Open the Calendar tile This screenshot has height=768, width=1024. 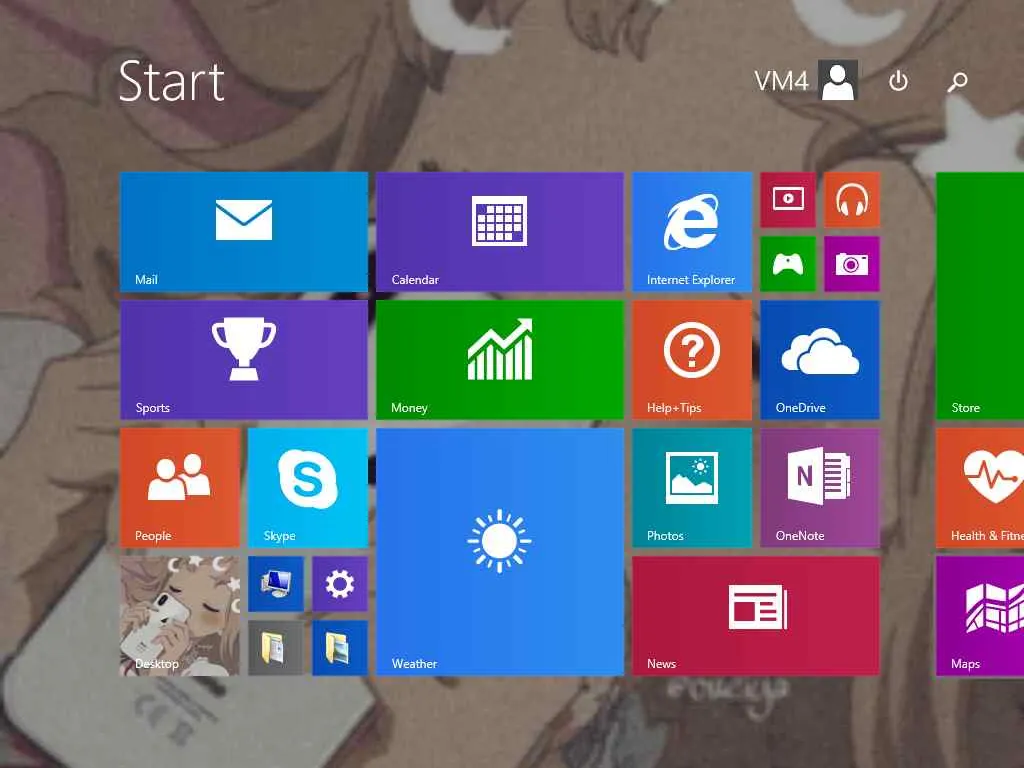(500, 231)
